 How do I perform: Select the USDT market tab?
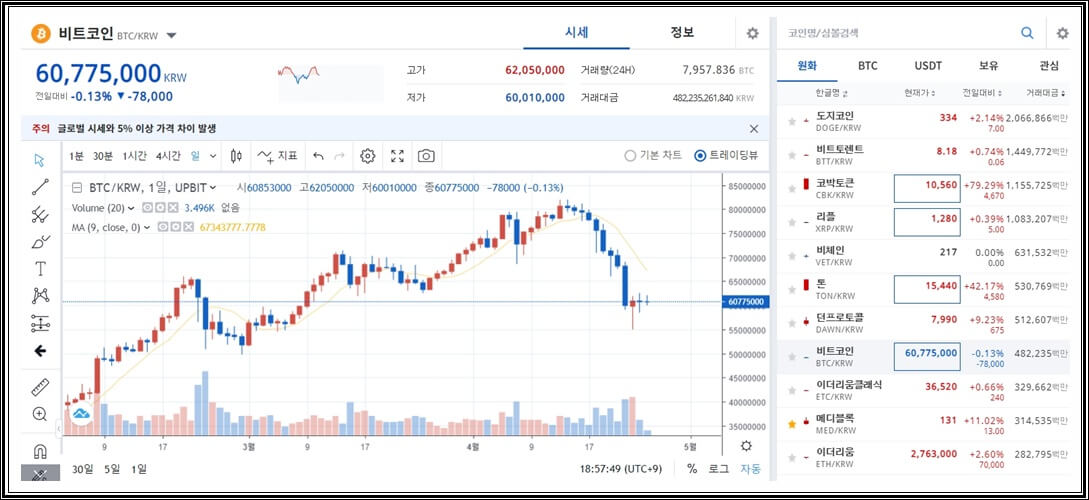(928, 66)
